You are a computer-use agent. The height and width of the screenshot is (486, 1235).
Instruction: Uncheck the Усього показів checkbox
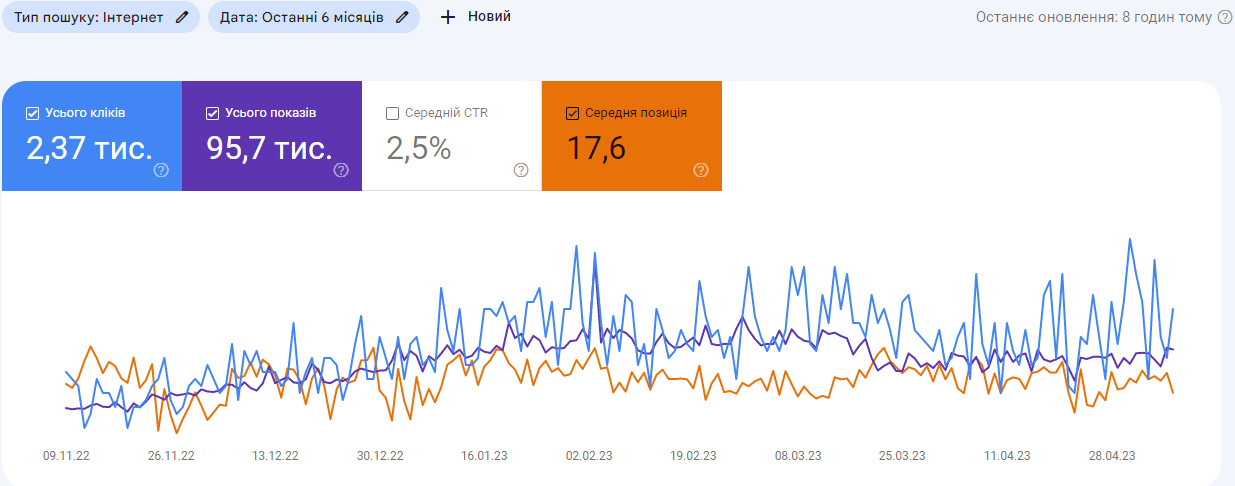pyautogui.click(x=213, y=113)
